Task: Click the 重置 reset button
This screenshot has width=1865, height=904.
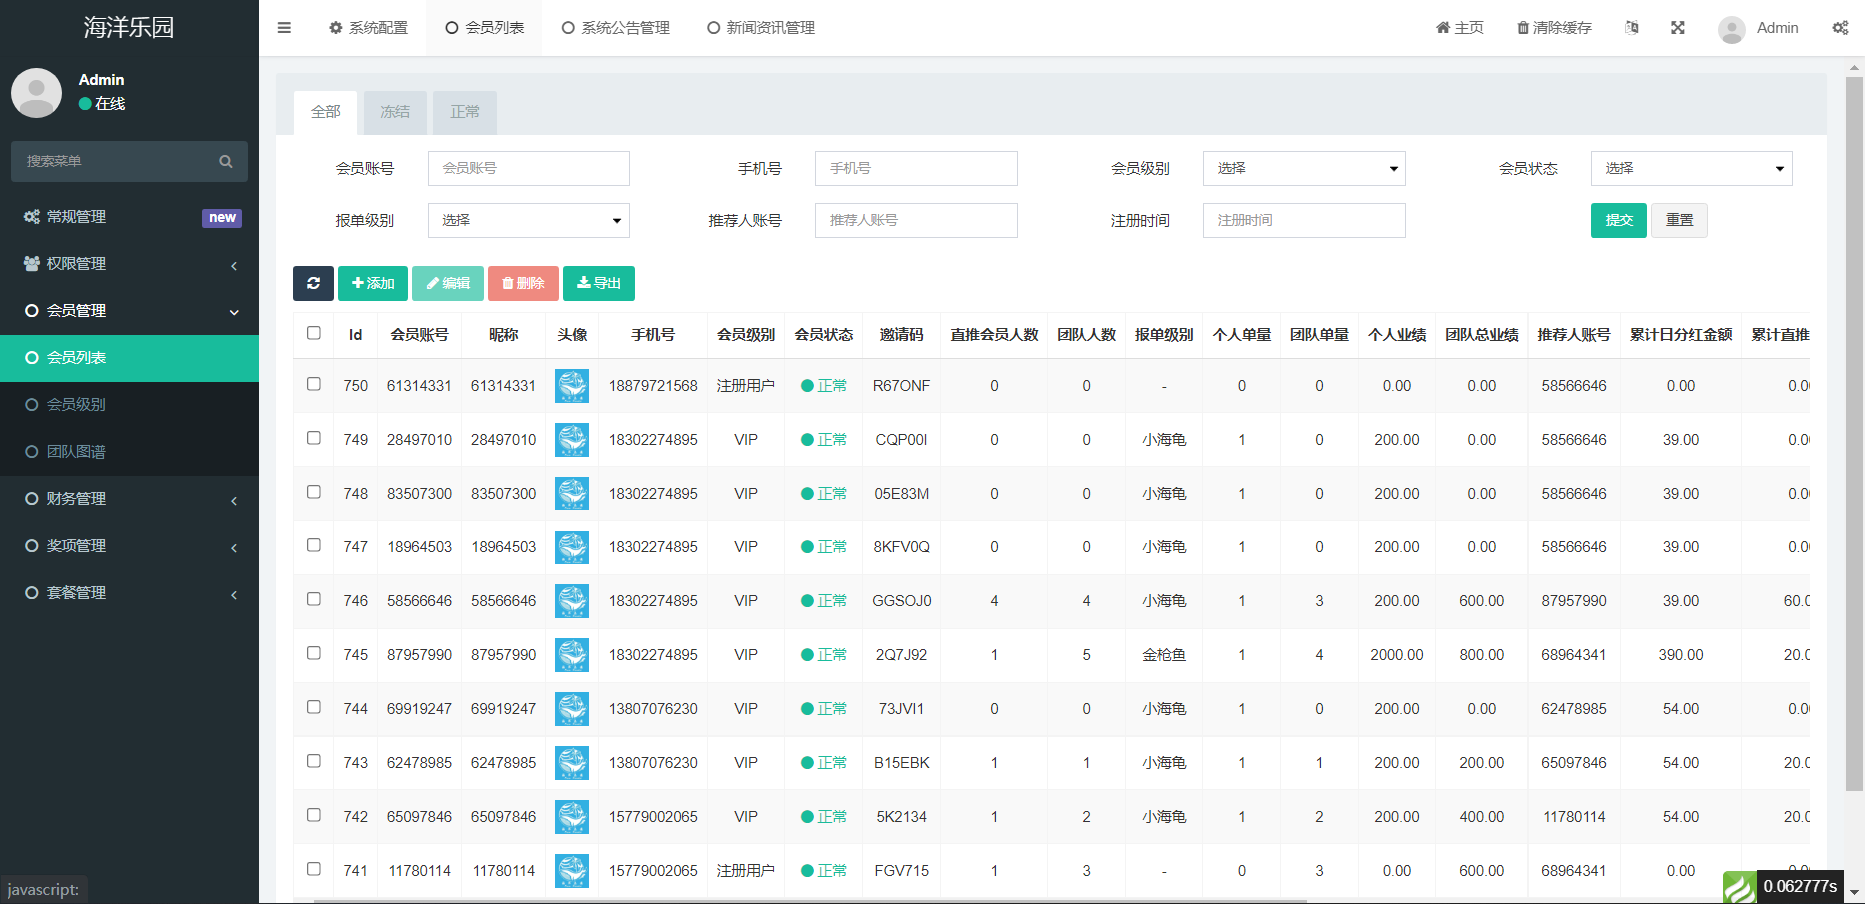Action: [x=1679, y=220]
